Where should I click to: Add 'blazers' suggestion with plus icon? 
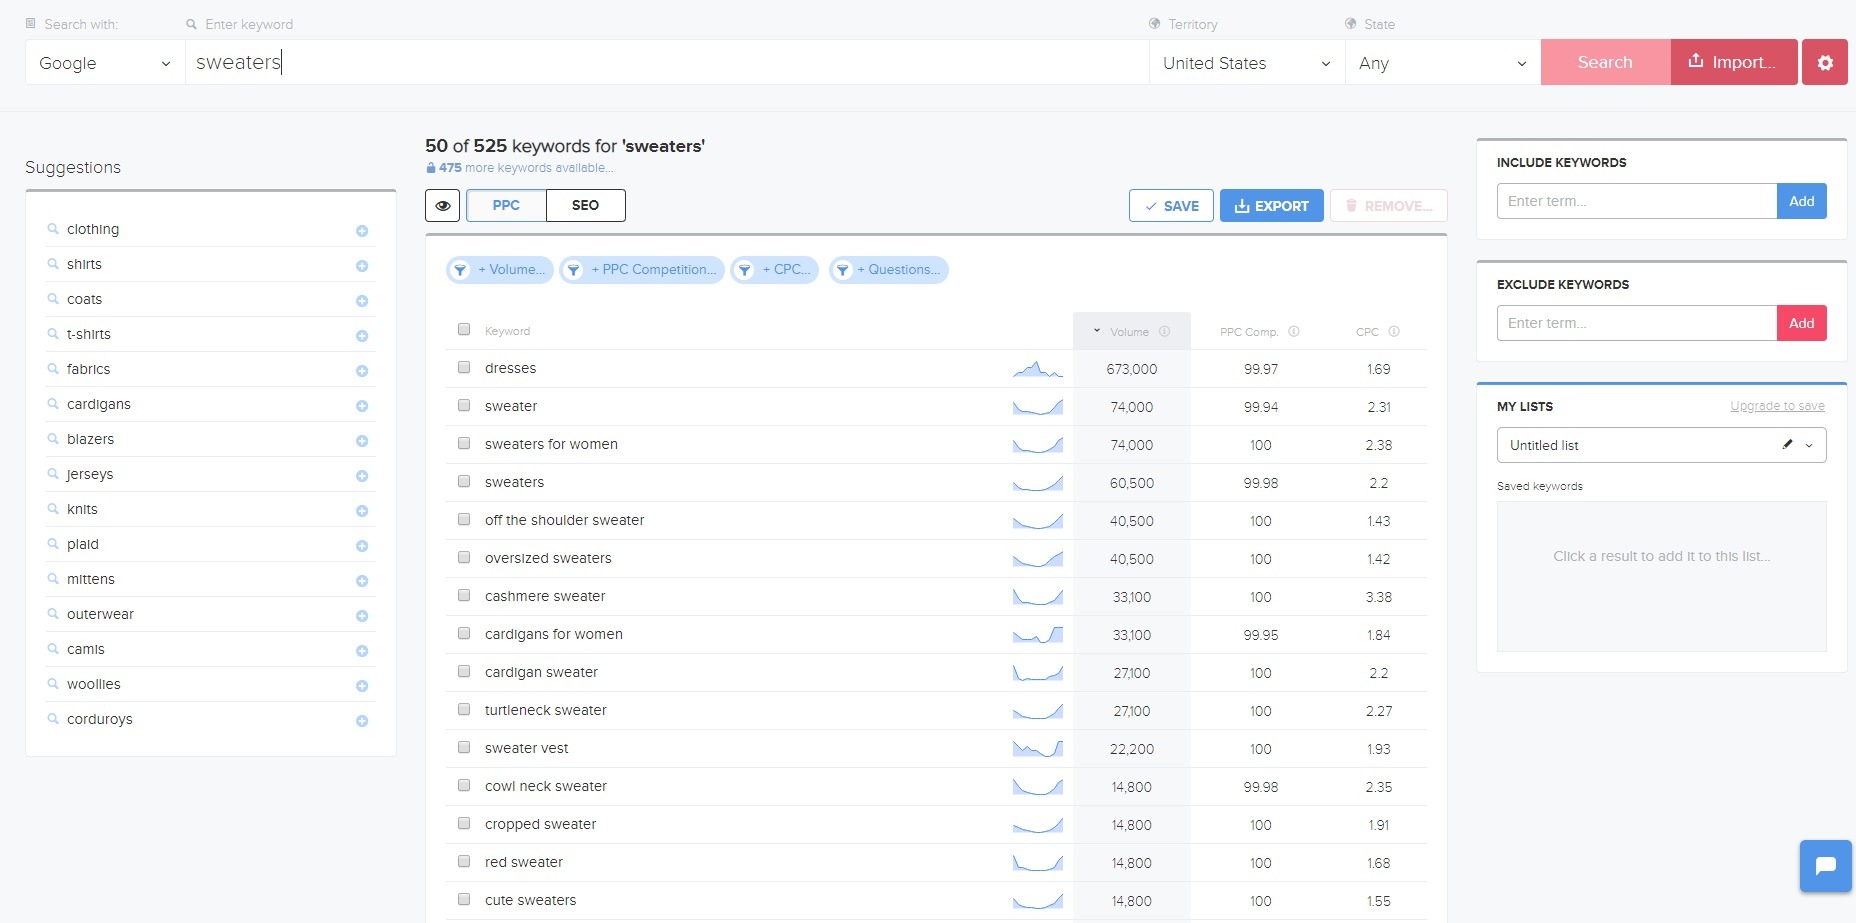click(362, 441)
